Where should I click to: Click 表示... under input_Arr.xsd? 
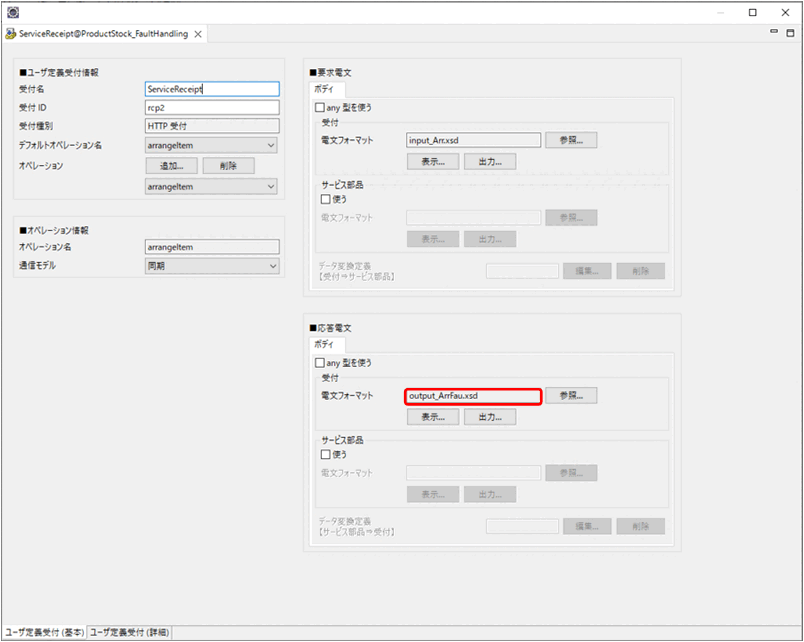[433, 162]
